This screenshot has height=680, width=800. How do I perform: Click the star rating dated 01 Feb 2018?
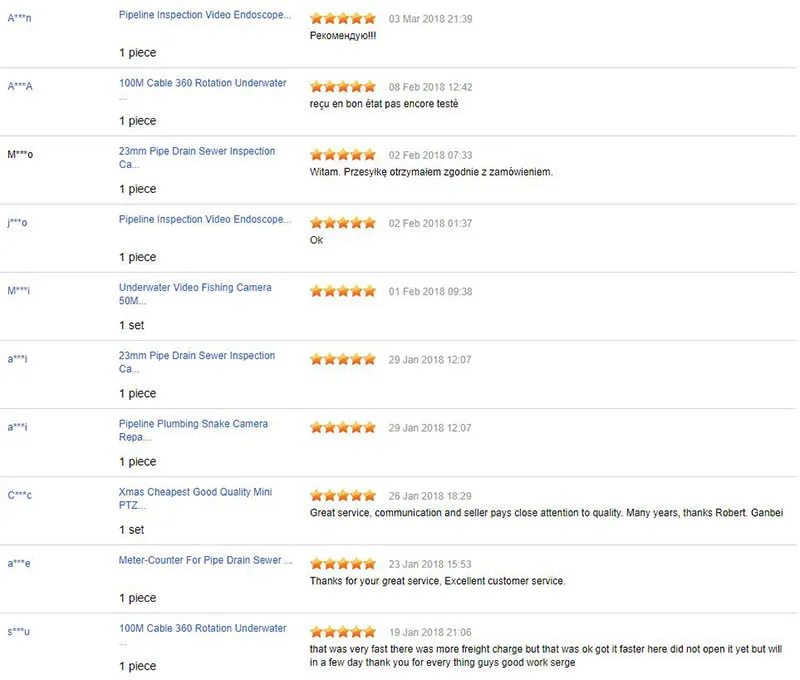[x=343, y=291]
